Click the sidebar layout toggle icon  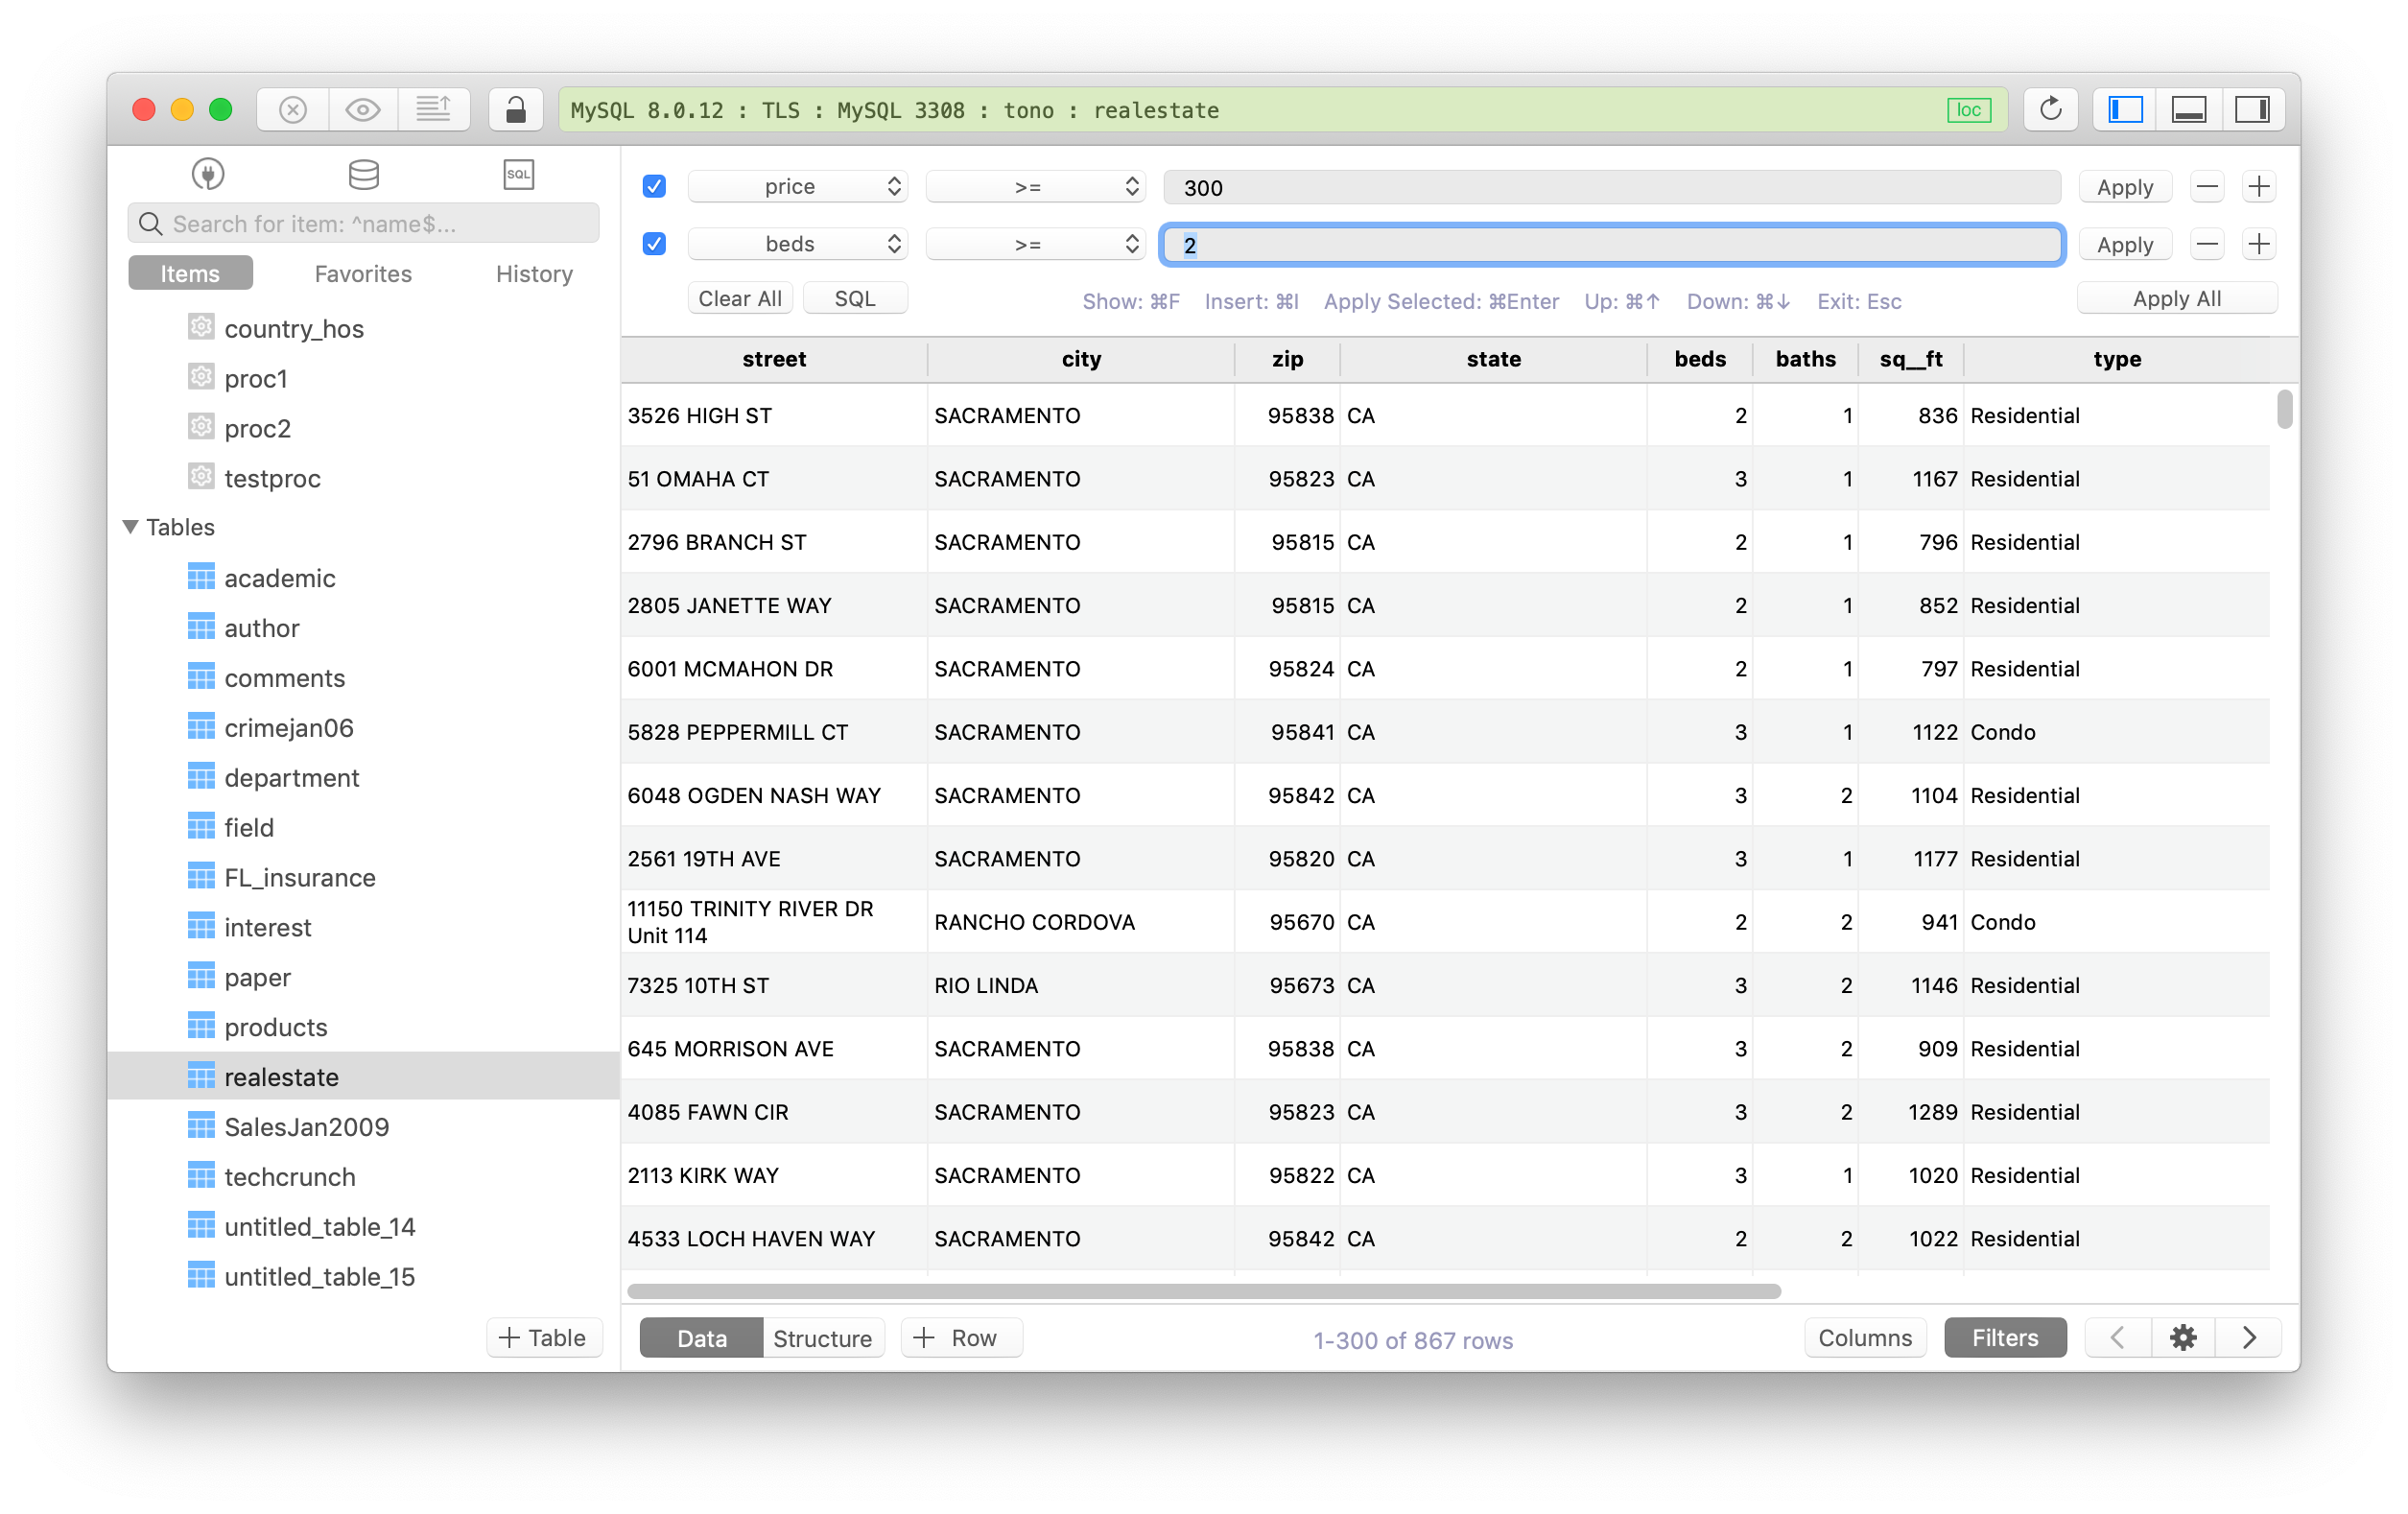(2126, 110)
